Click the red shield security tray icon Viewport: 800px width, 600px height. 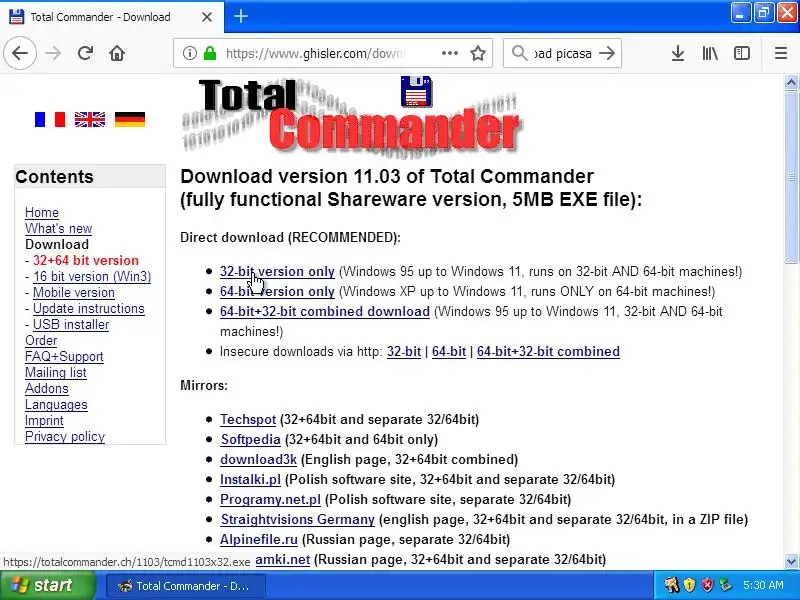(x=707, y=585)
